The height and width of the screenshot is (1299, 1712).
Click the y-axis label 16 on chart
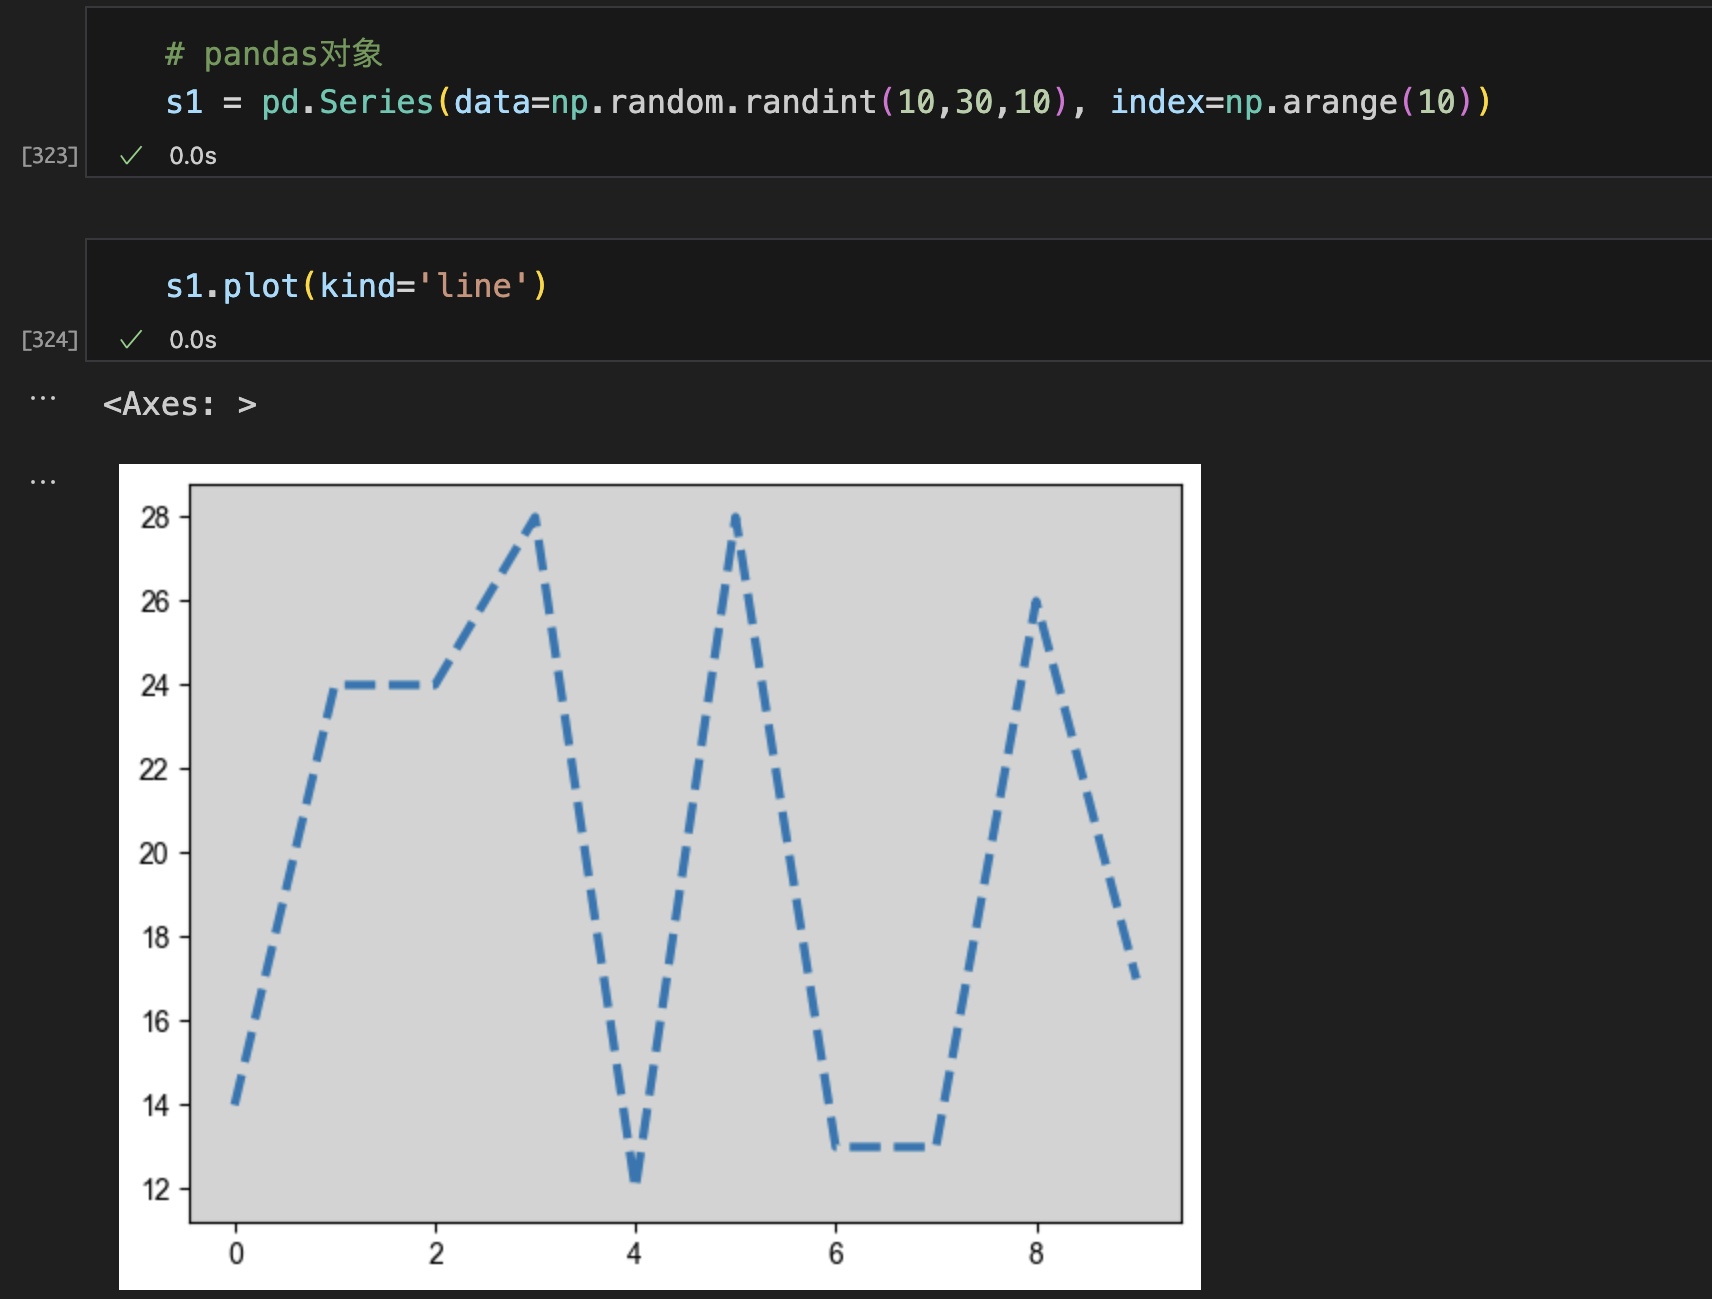(x=156, y=1022)
